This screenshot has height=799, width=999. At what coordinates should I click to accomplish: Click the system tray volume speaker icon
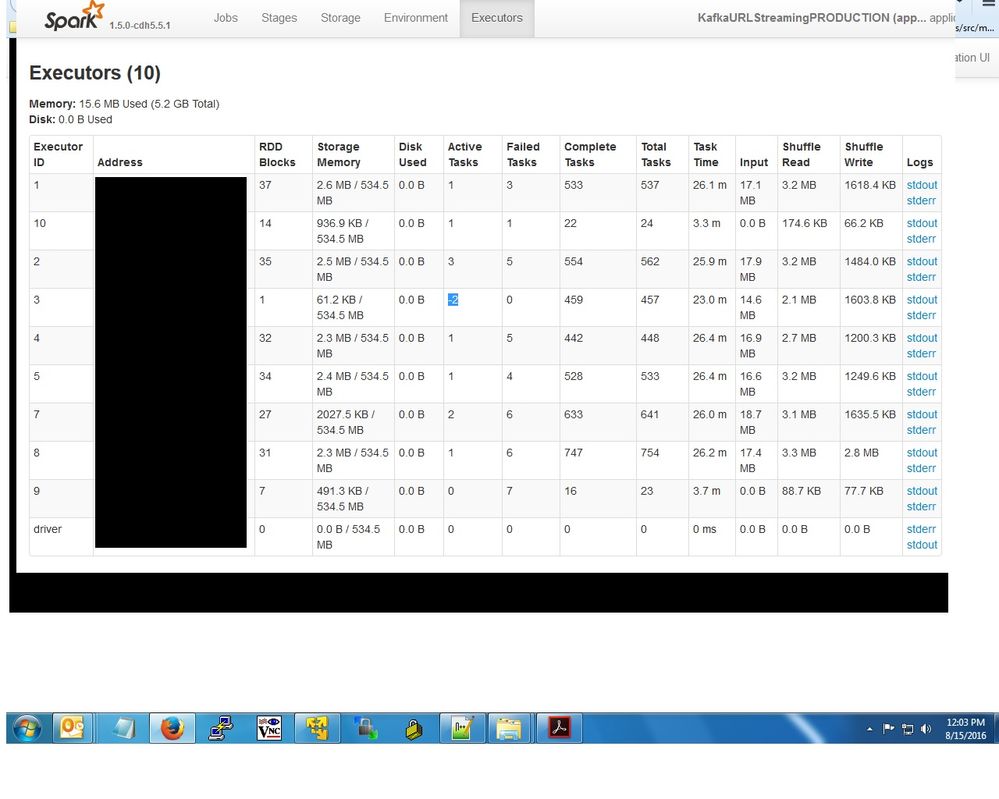(x=926, y=729)
